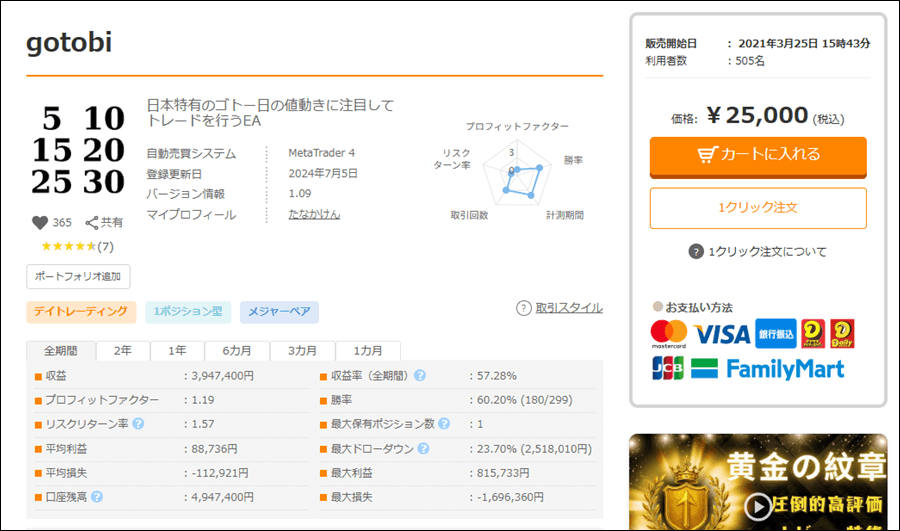
Task: Click the 1クリック注文 button
Action: click(758, 208)
